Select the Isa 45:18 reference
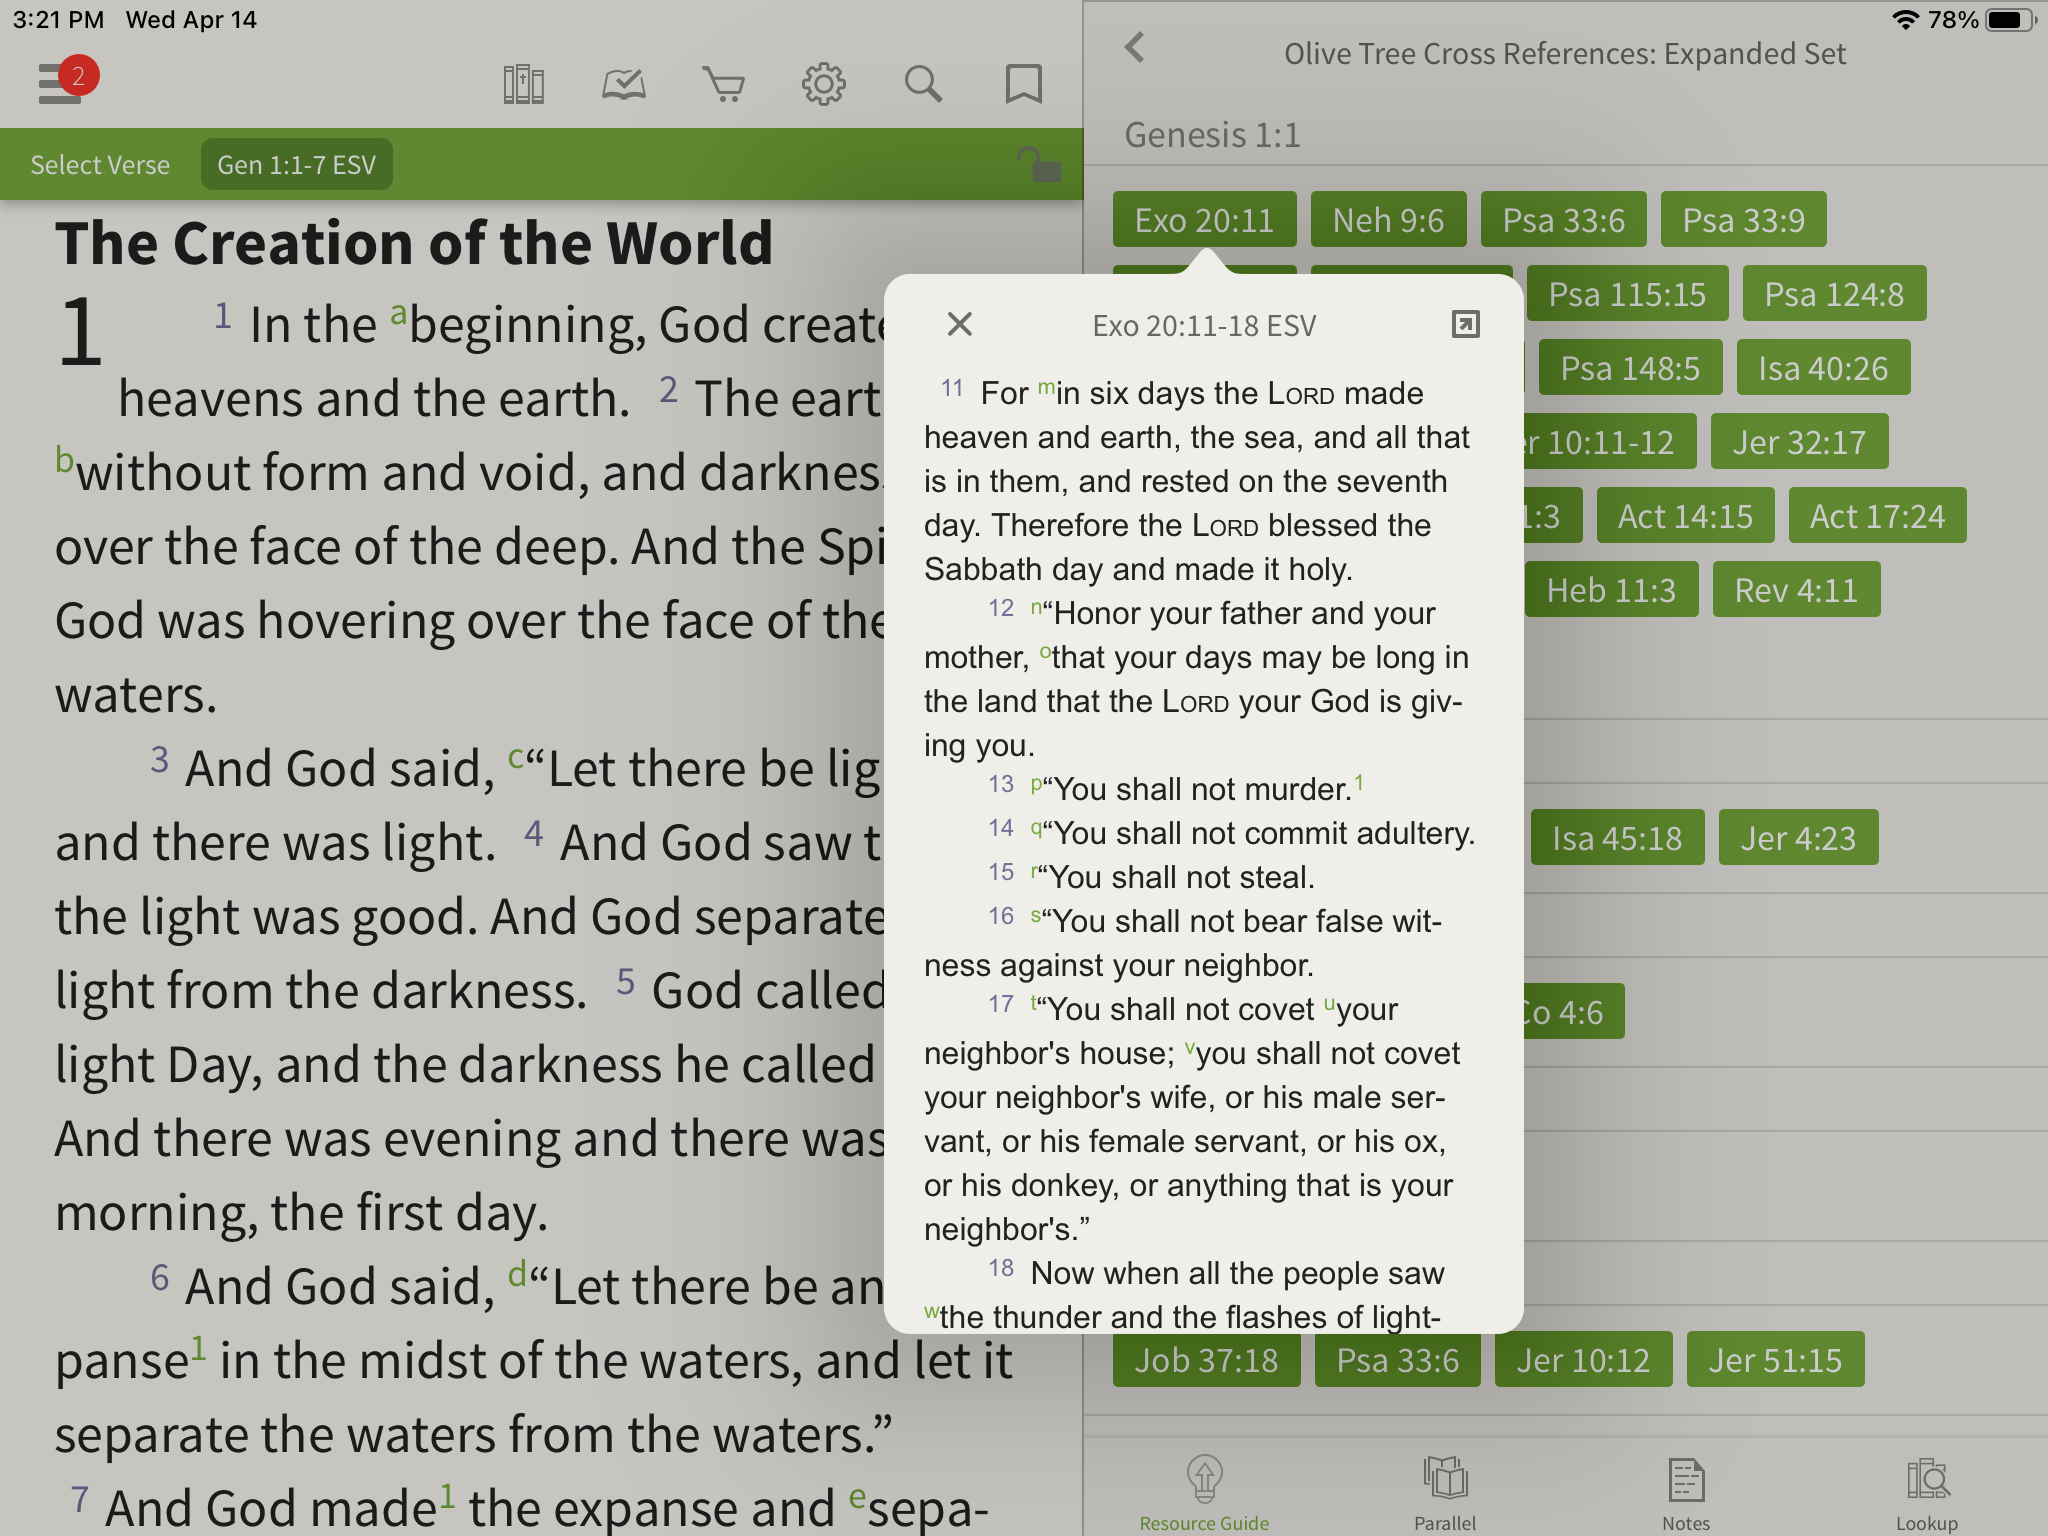This screenshot has width=2048, height=1536. point(1618,838)
